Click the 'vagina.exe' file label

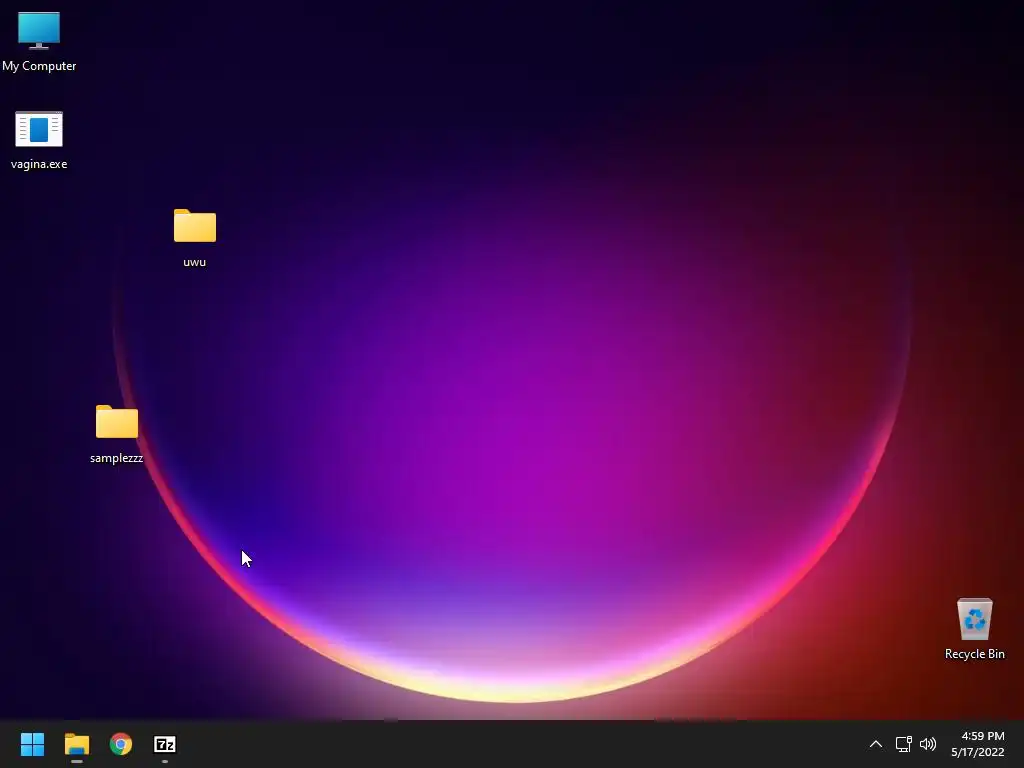[39, 164]
